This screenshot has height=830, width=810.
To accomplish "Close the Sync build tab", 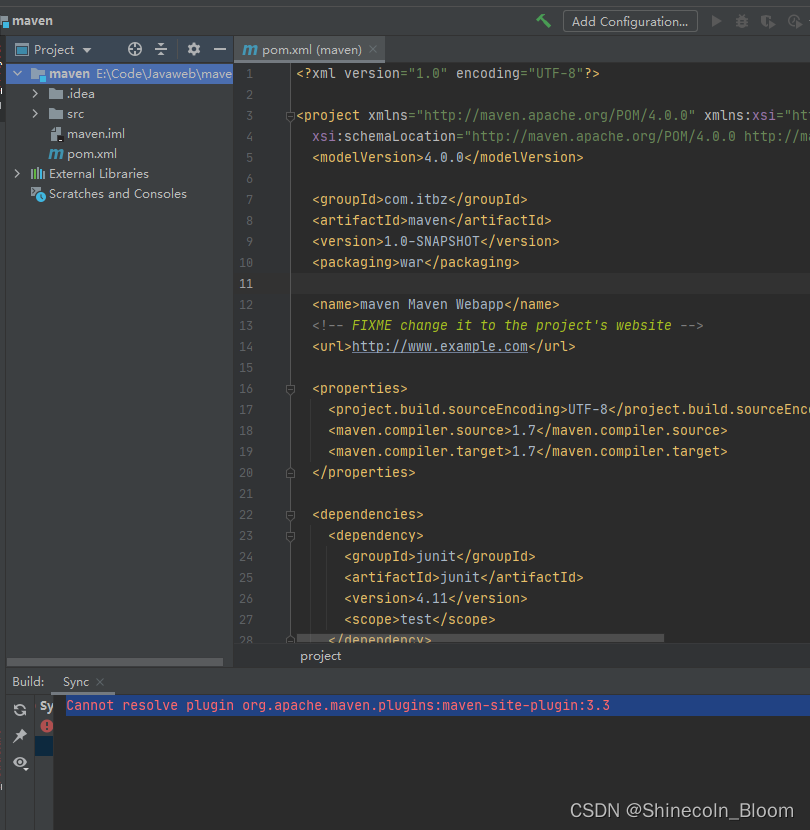I will 100,682.
